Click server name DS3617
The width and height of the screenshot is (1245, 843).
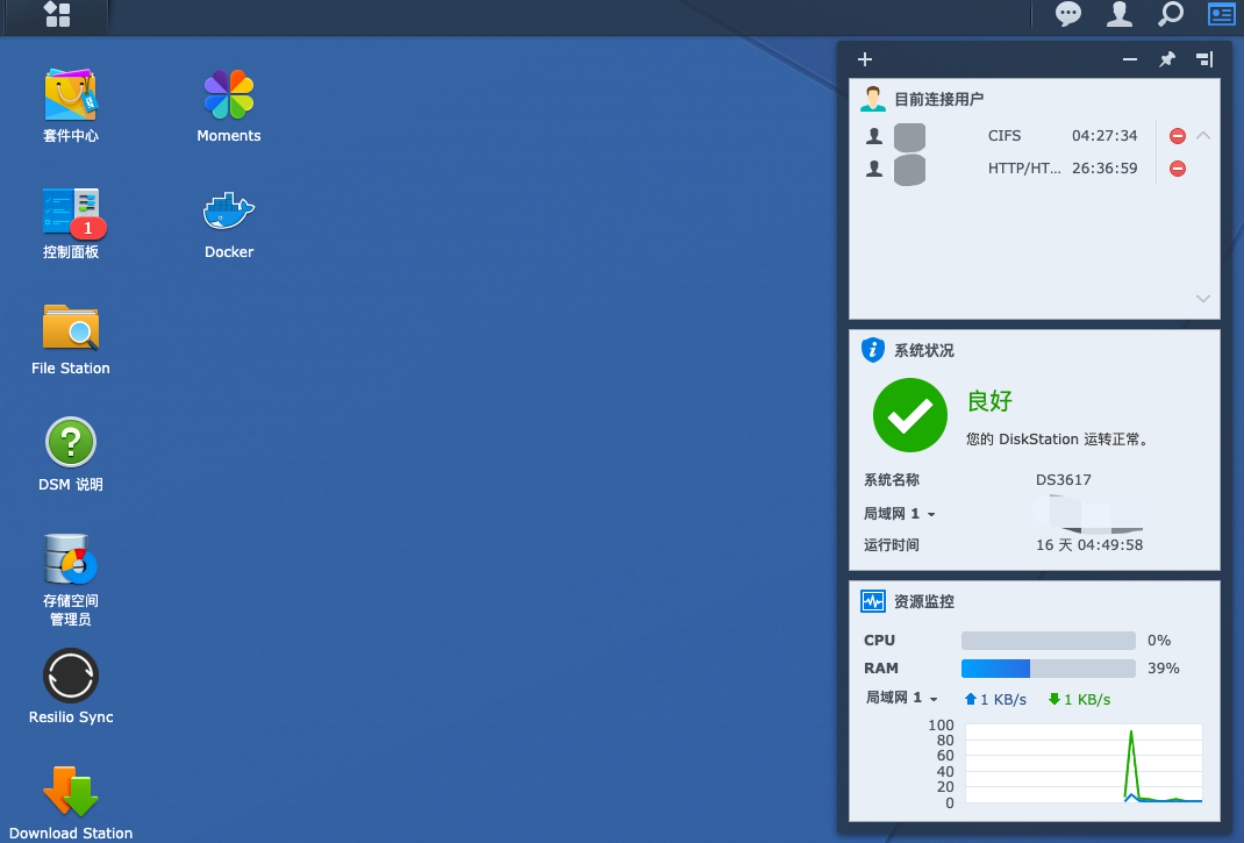point(1064,480)
